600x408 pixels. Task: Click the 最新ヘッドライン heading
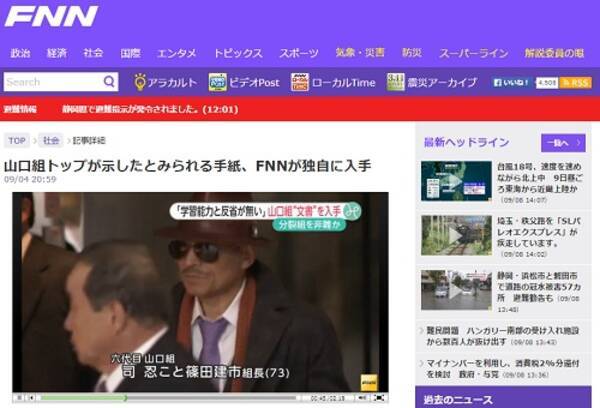[x=466, y=142]
